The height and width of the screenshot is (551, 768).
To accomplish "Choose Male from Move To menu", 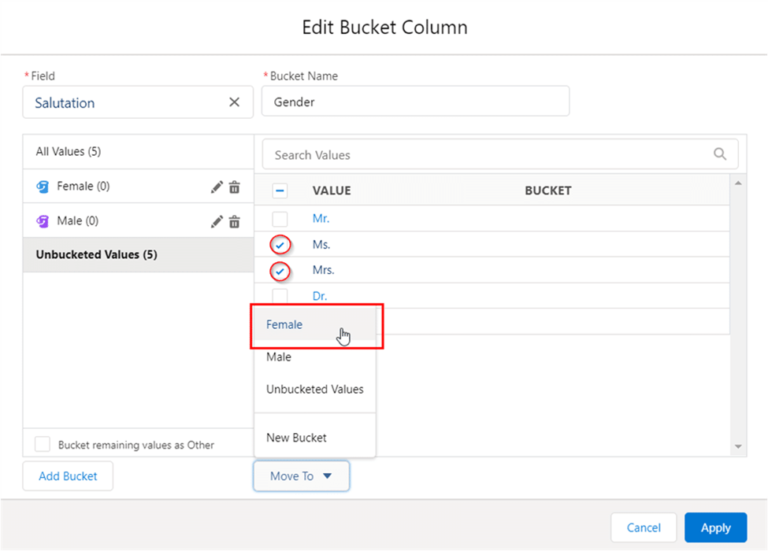I will click(x=315, y=357).
